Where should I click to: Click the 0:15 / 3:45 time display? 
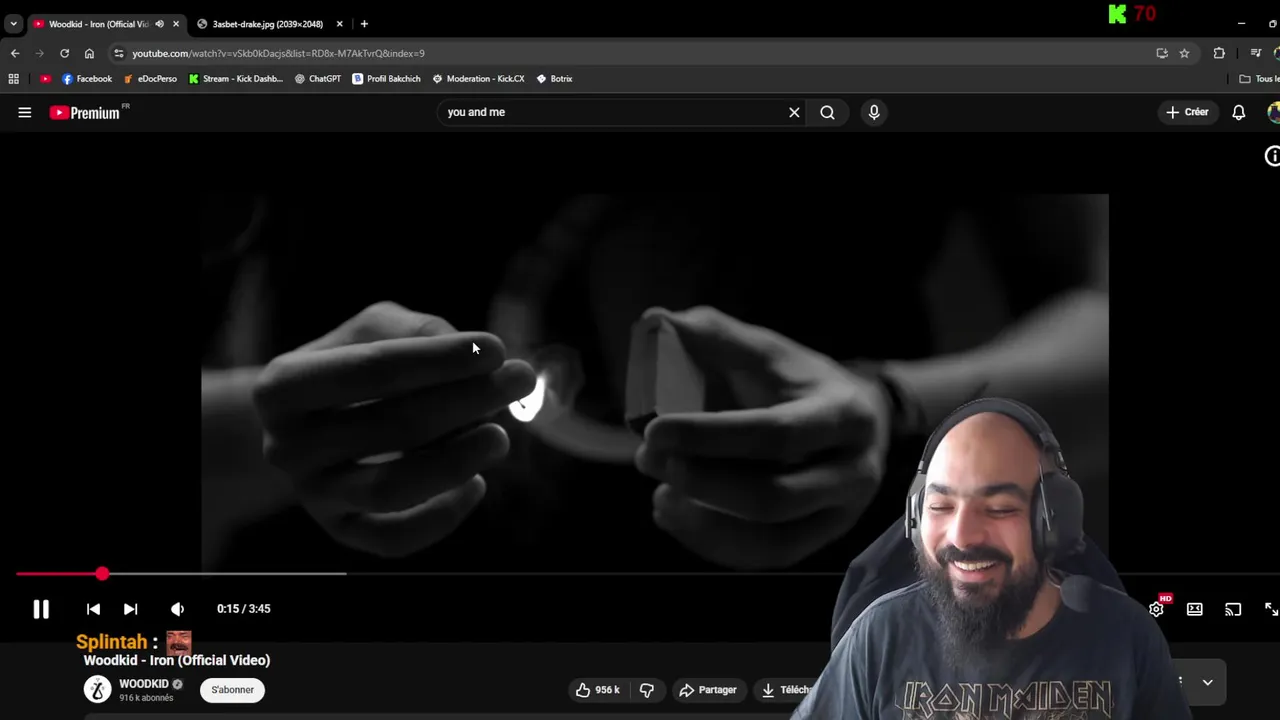click(243, 609)
